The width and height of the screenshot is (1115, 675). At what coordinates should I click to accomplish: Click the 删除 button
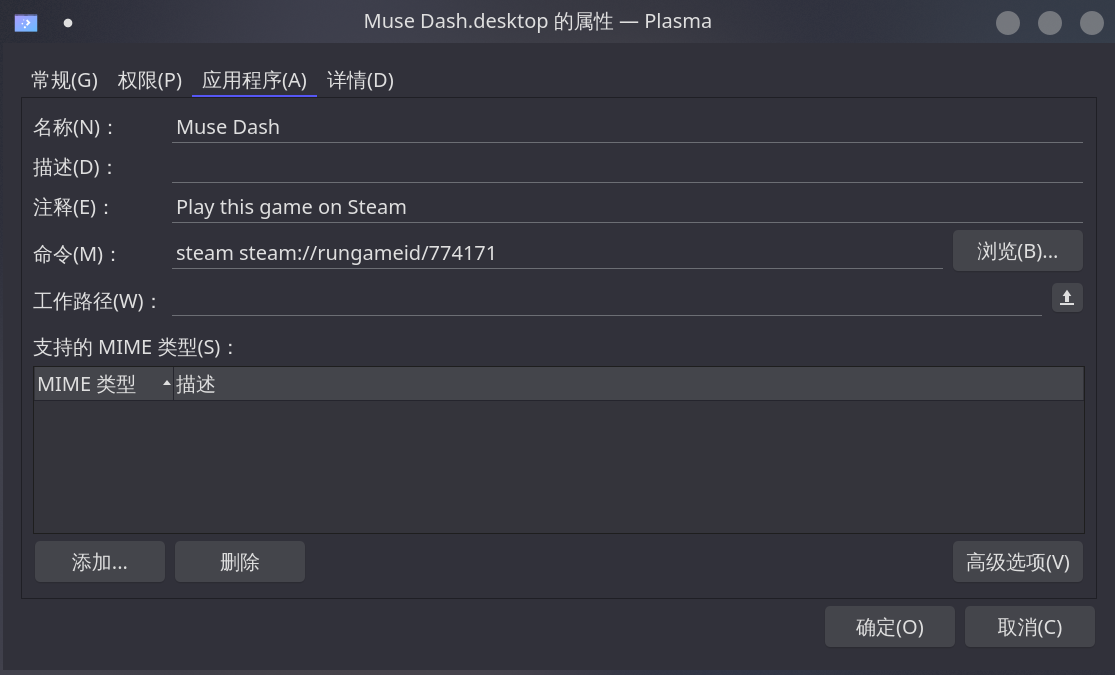pyautogui.click(x=239, y=561)
